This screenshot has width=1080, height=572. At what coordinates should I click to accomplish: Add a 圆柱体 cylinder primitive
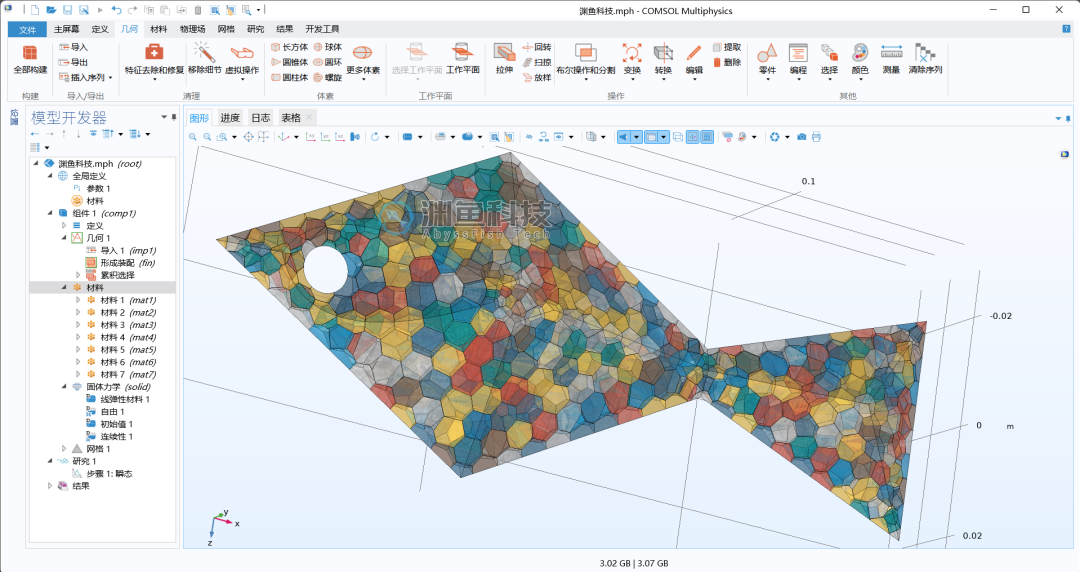[289, 77]
